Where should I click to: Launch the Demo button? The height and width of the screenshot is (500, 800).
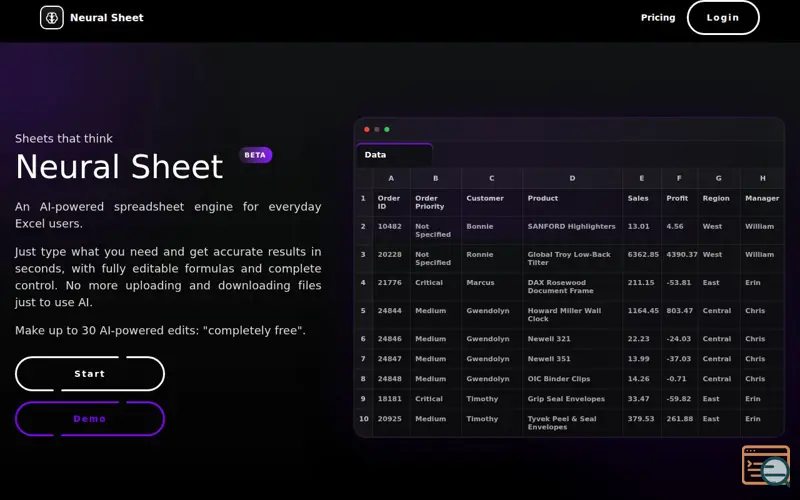pos(90,419)
